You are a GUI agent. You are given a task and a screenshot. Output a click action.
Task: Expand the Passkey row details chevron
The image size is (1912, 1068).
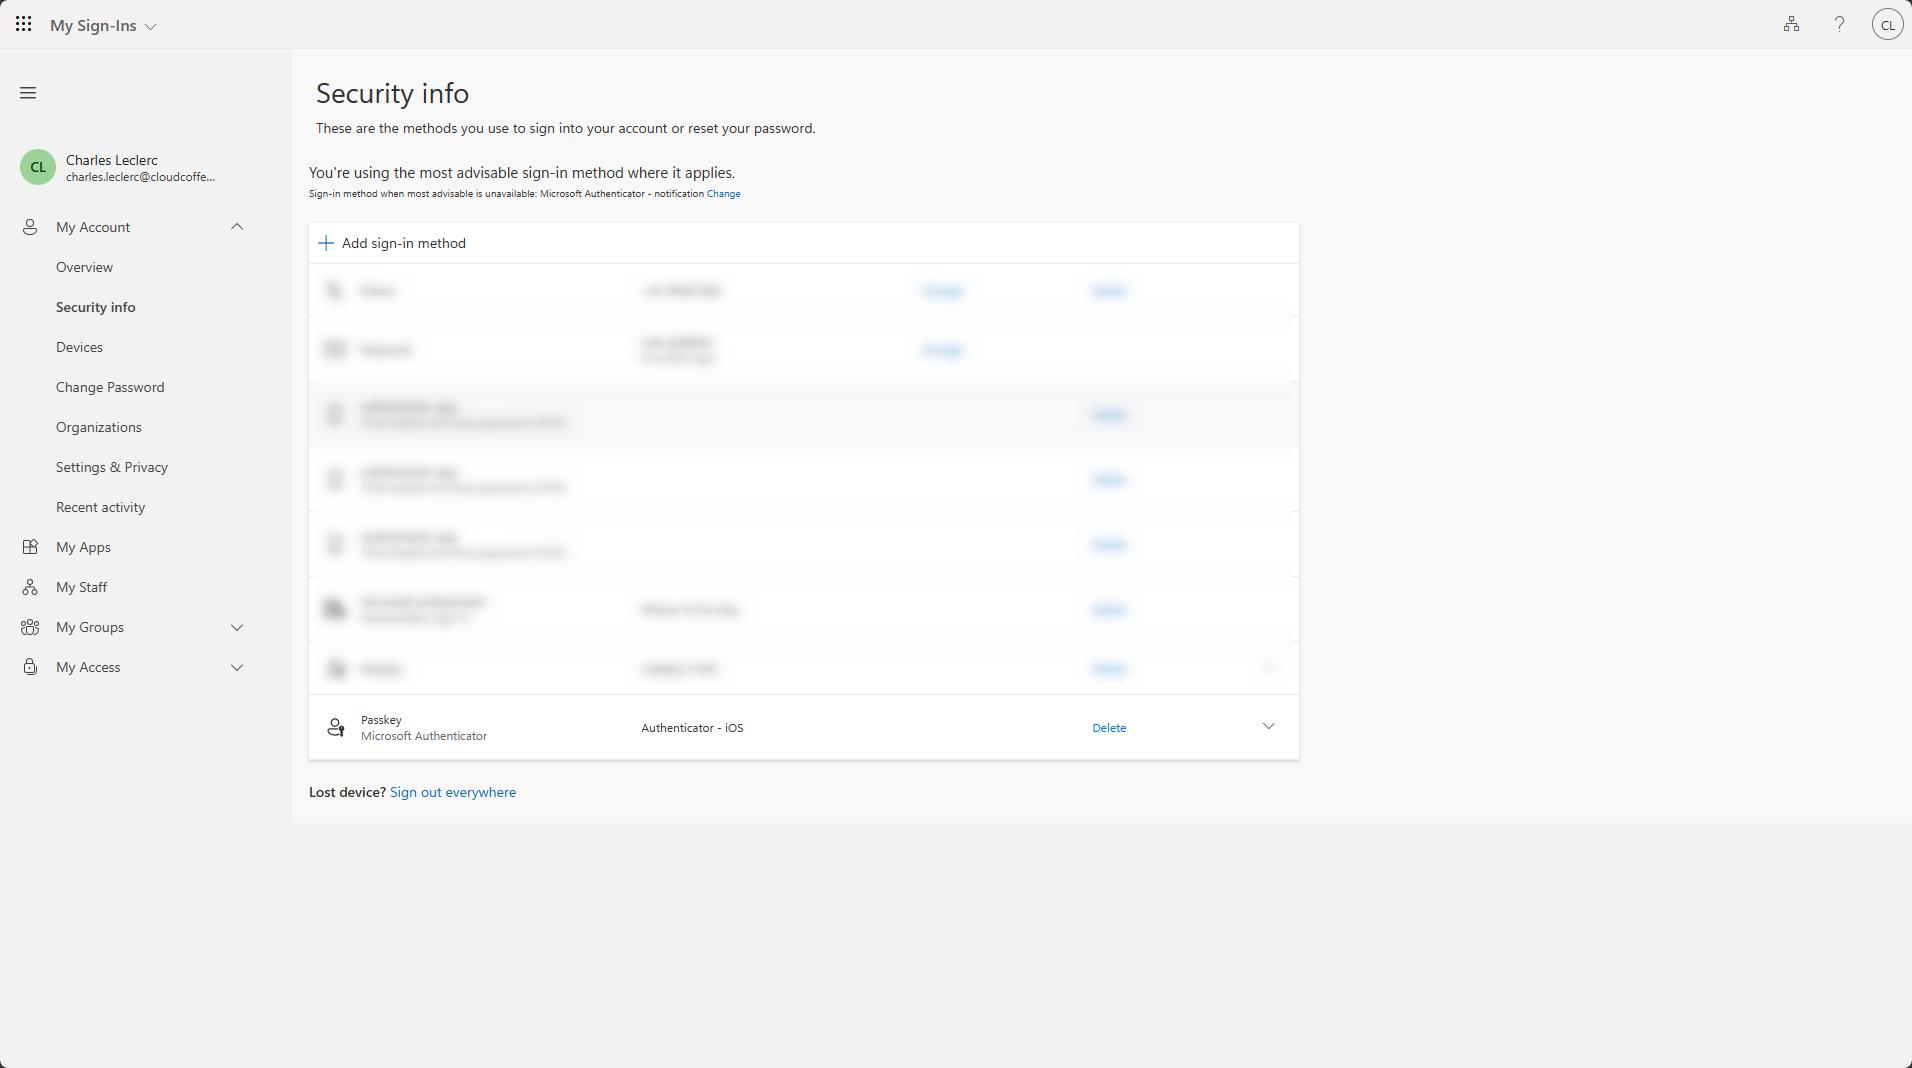point(1268,727)
